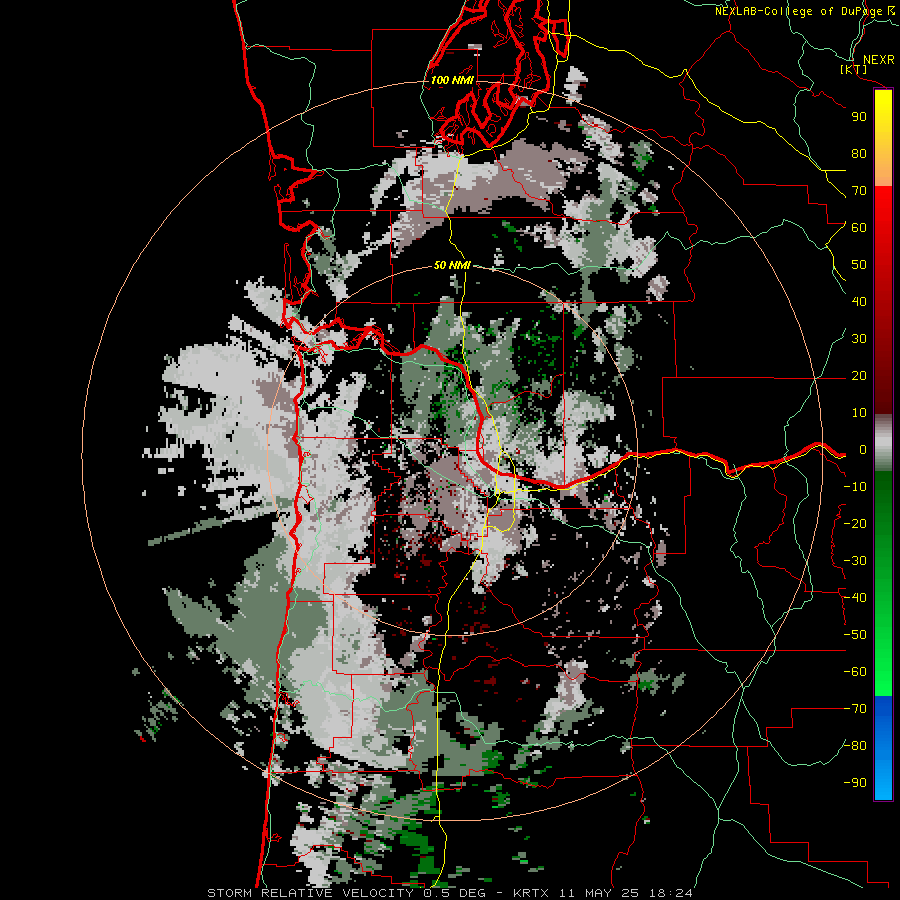Select the 10 value on velocity scale
900x900 pixels.
tap(859, 413)
